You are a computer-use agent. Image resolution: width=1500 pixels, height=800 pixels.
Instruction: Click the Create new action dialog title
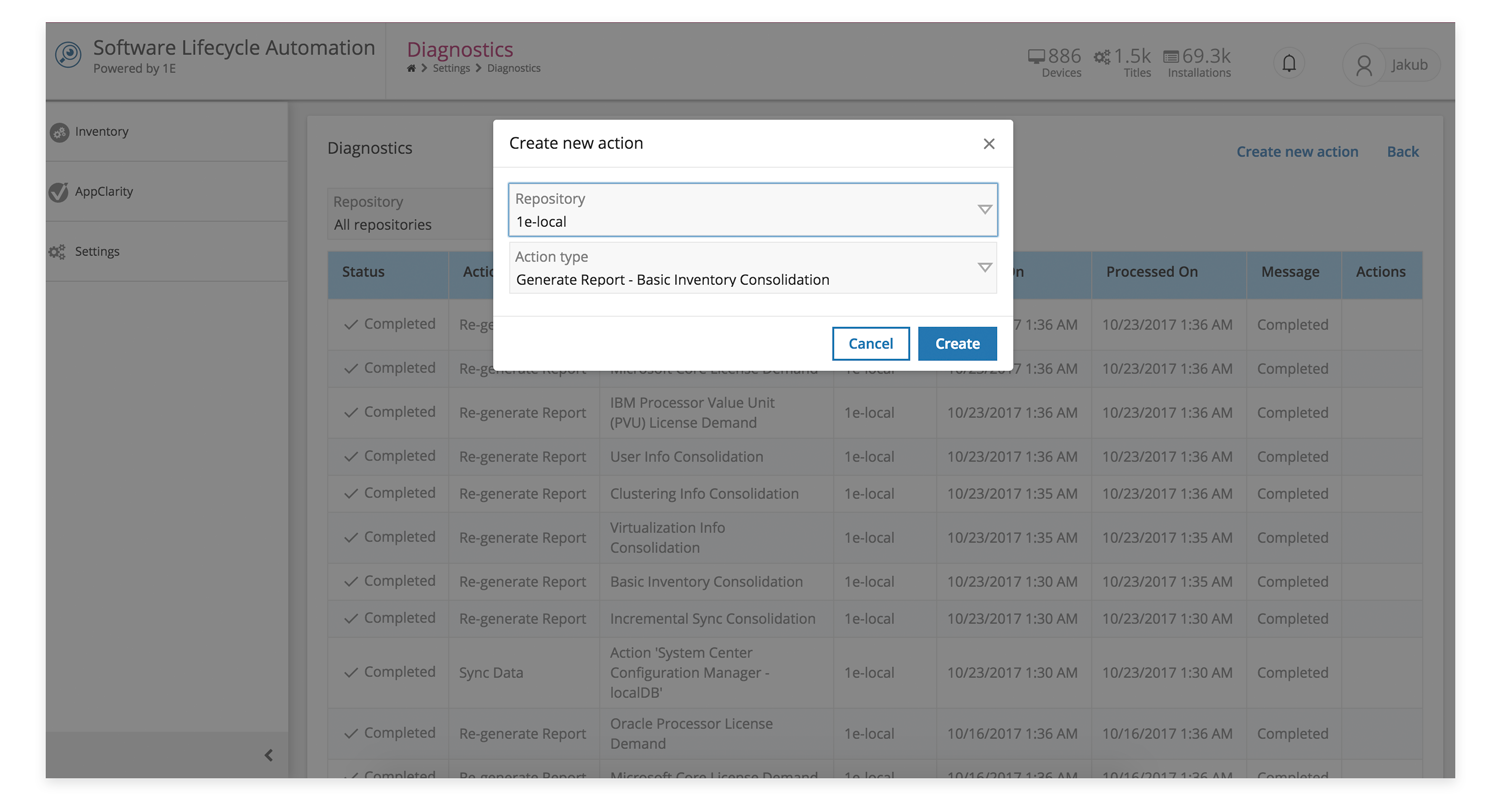pyautogui.click(x=576, y=143)
